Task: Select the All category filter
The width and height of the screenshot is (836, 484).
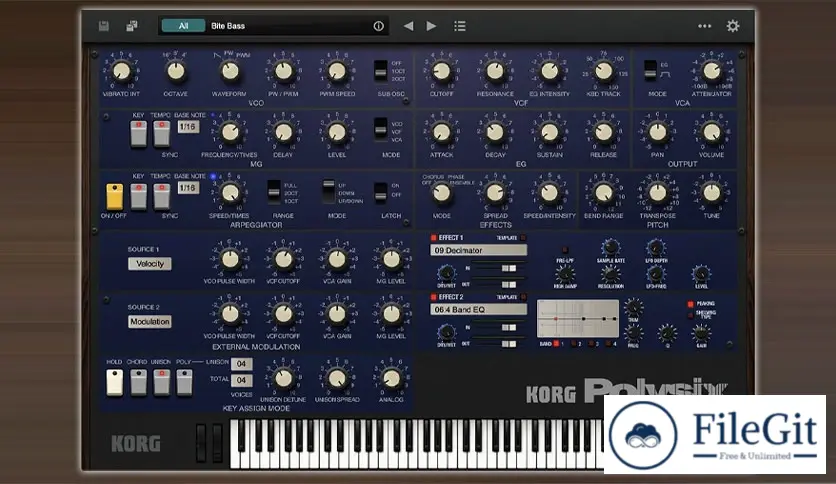Action: tap(183, 26)
